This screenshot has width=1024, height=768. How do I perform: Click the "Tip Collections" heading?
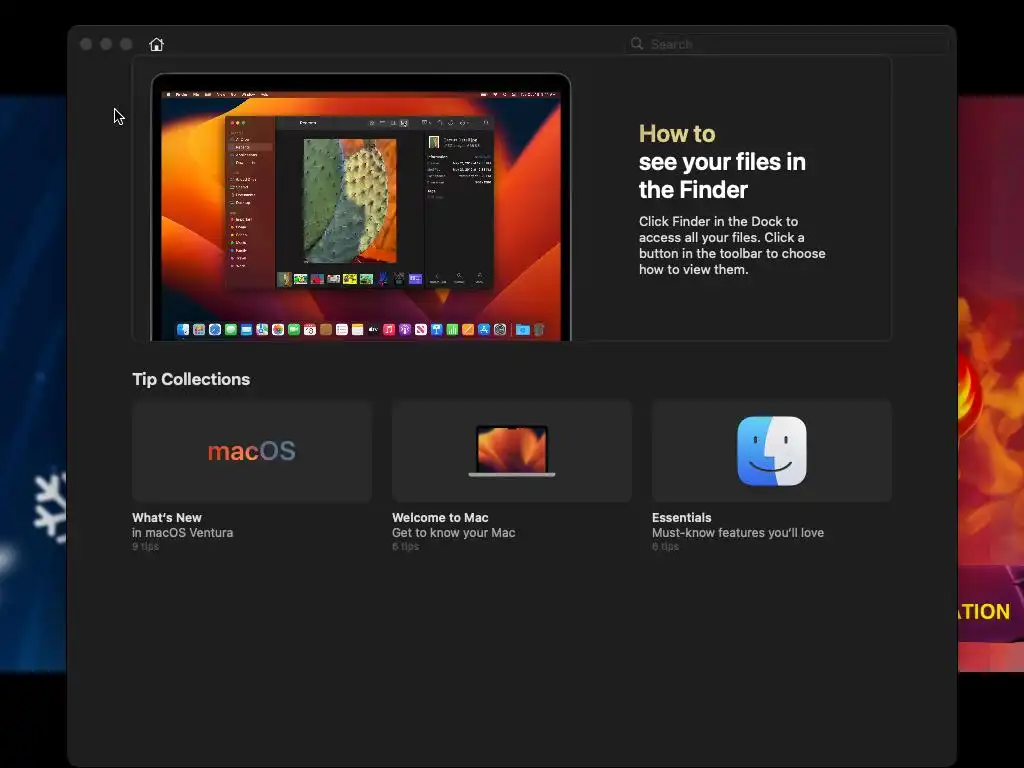191,379
